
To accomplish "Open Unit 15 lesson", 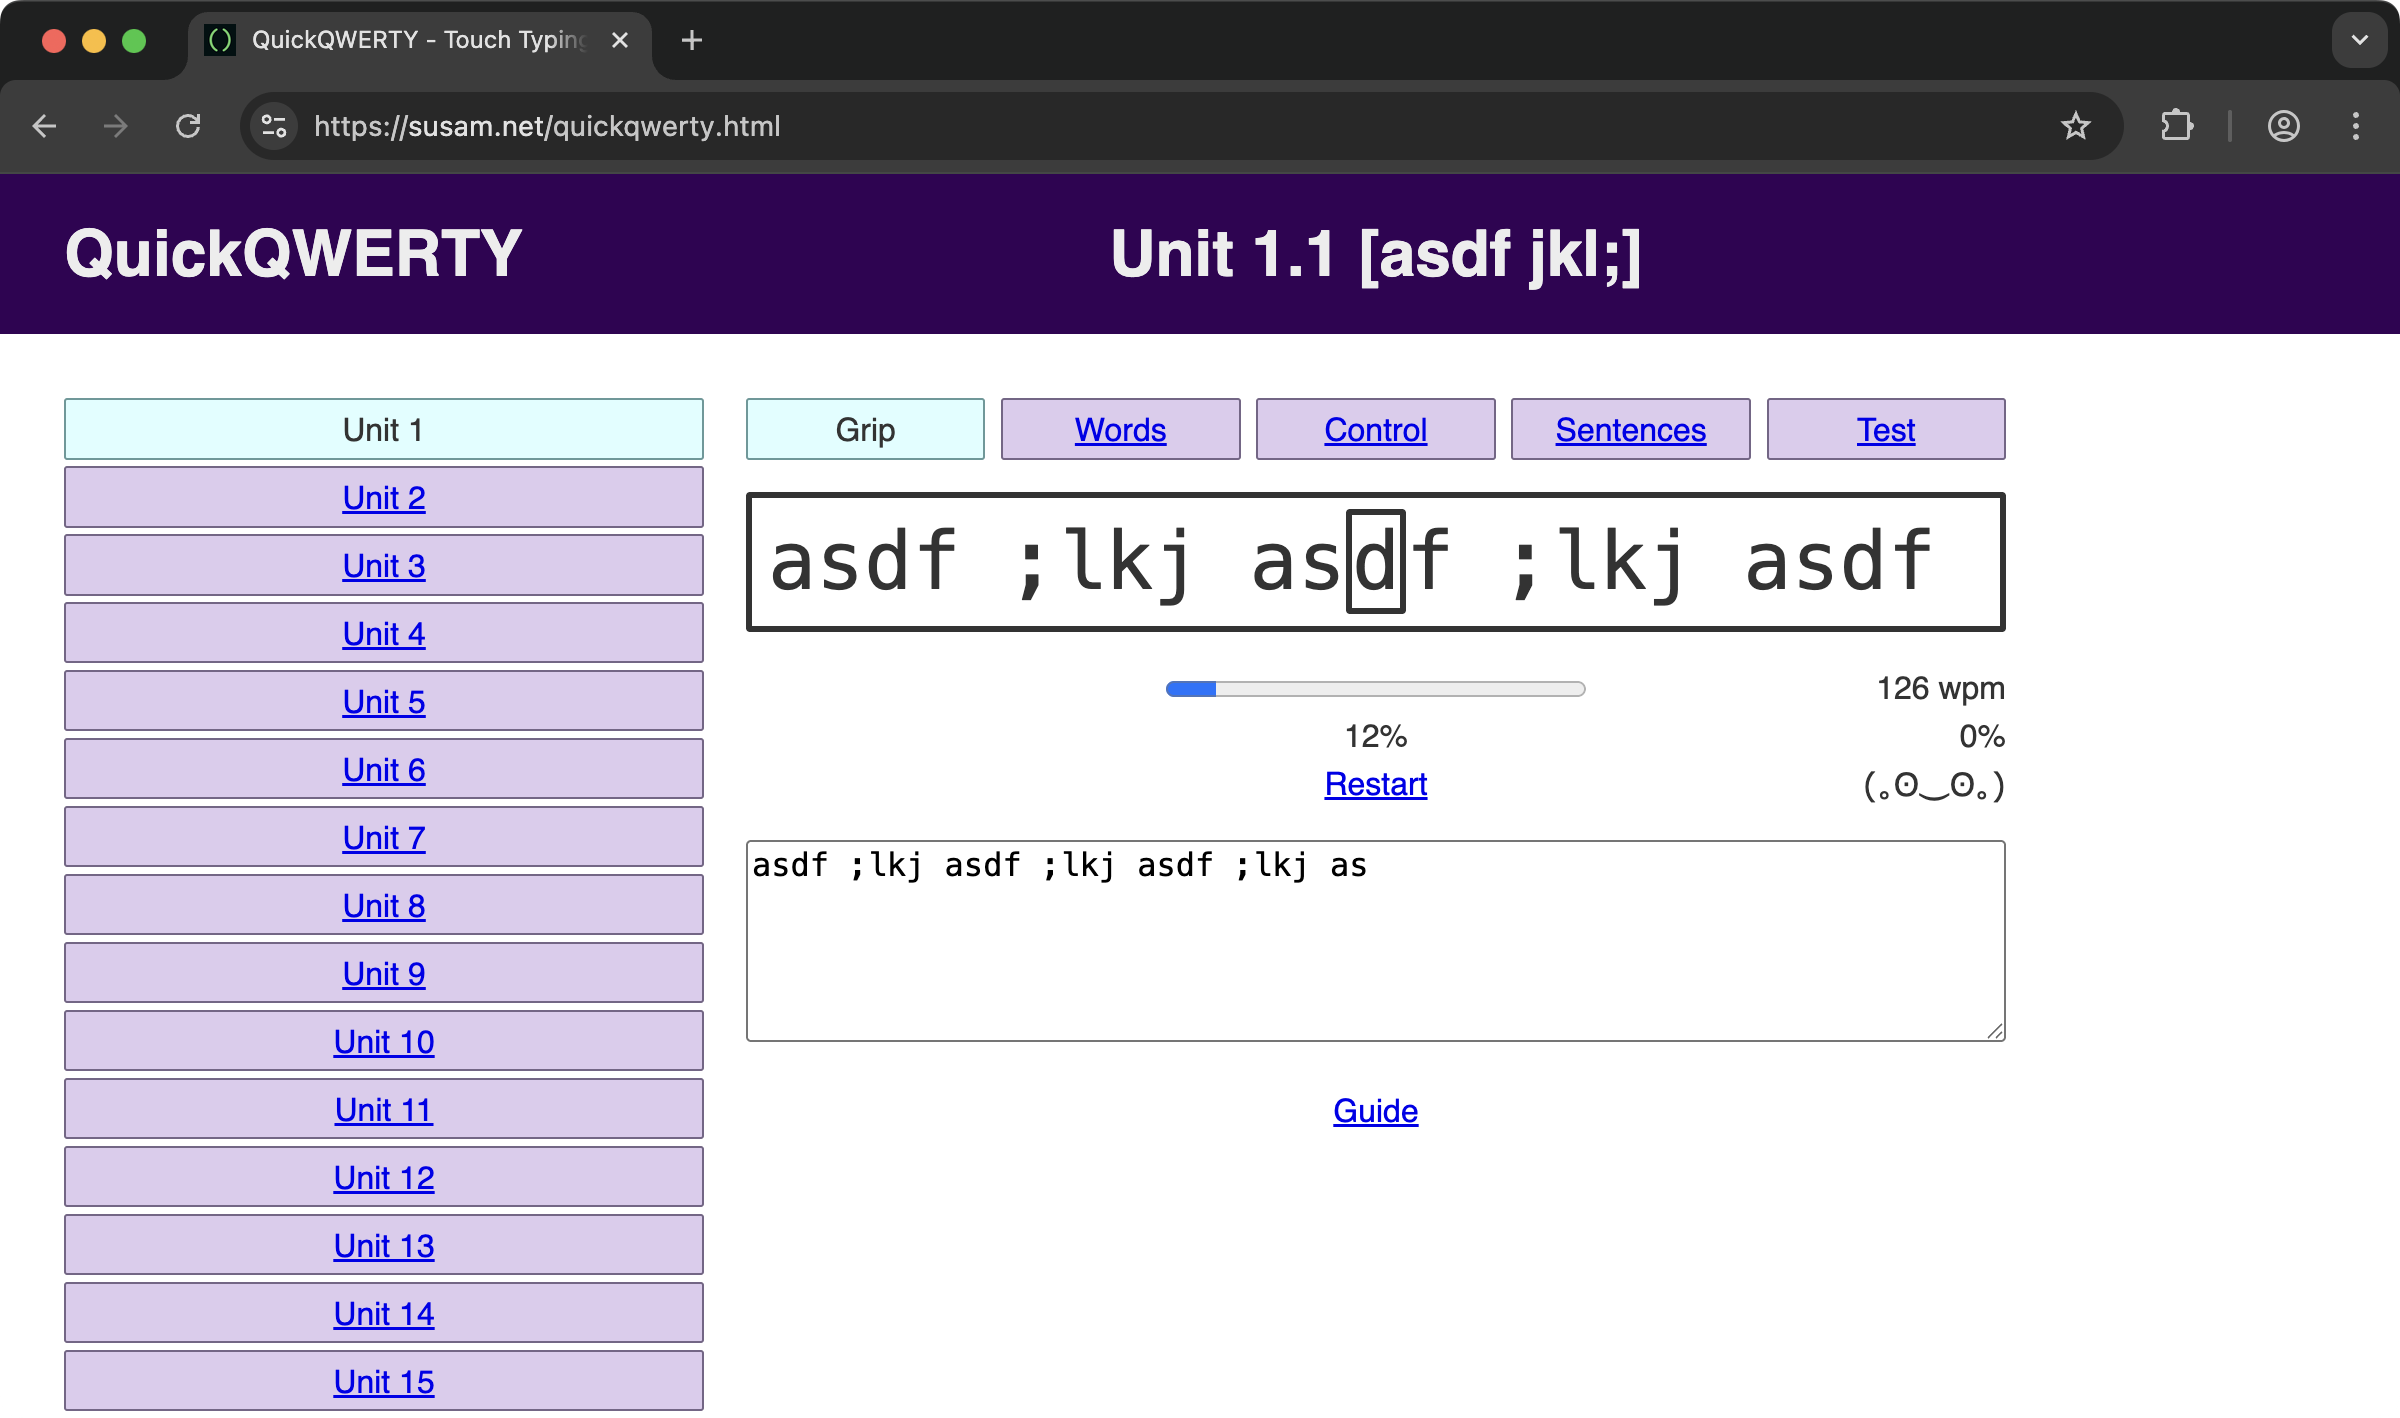I will click(x=384, y=1382).
